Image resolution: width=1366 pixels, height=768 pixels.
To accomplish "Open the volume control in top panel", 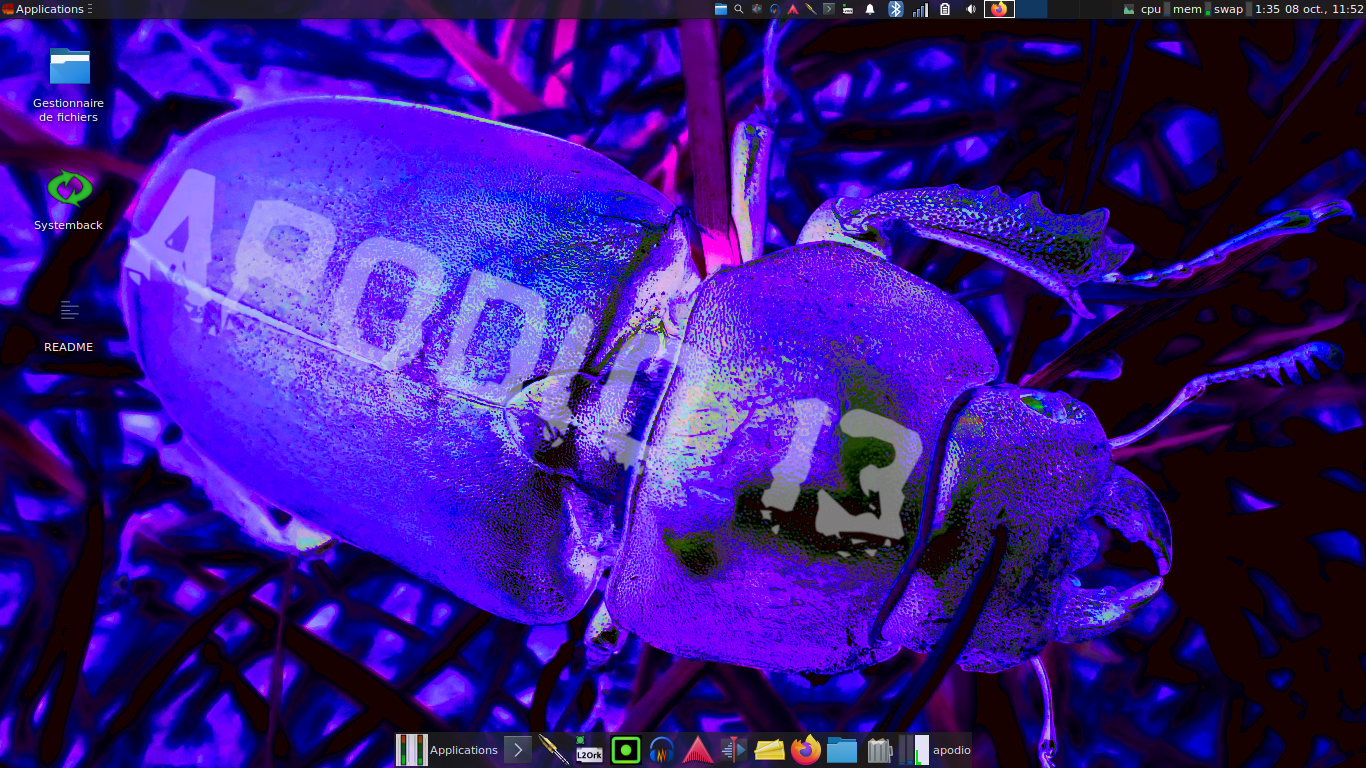I will point(970,9).
